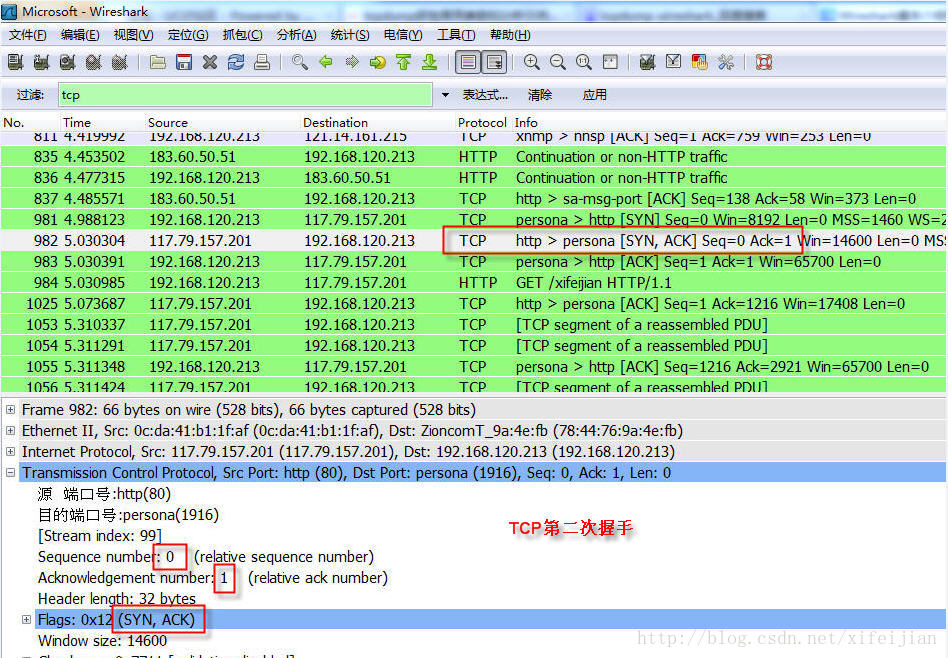Viewport: 948px width, 658px height.
Task: Click the 过滤 label button
Action: [x=30, y=95]
